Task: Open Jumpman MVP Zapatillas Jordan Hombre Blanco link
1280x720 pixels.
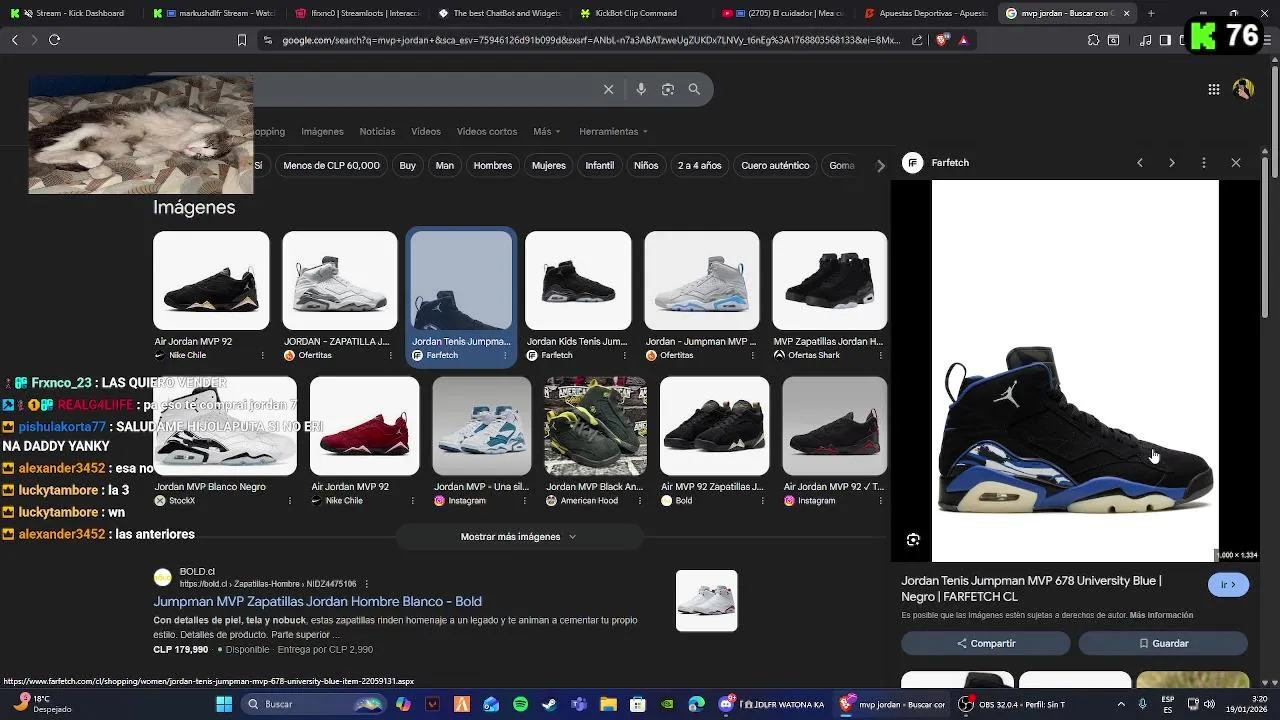Action: pos(317,601)
